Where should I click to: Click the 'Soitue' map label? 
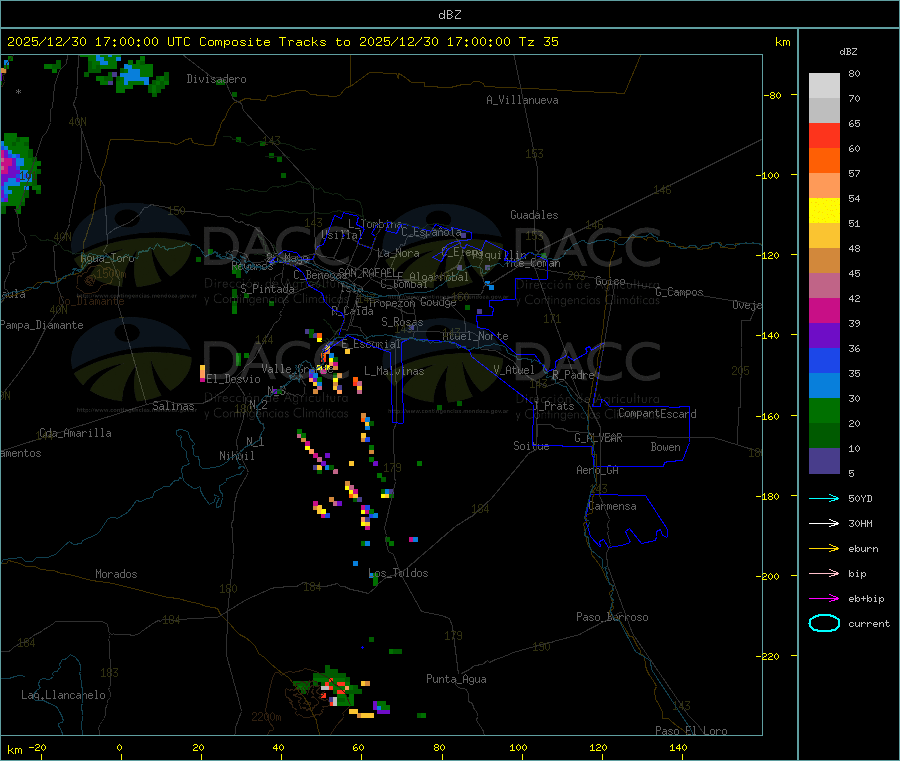tap(531, 446)
